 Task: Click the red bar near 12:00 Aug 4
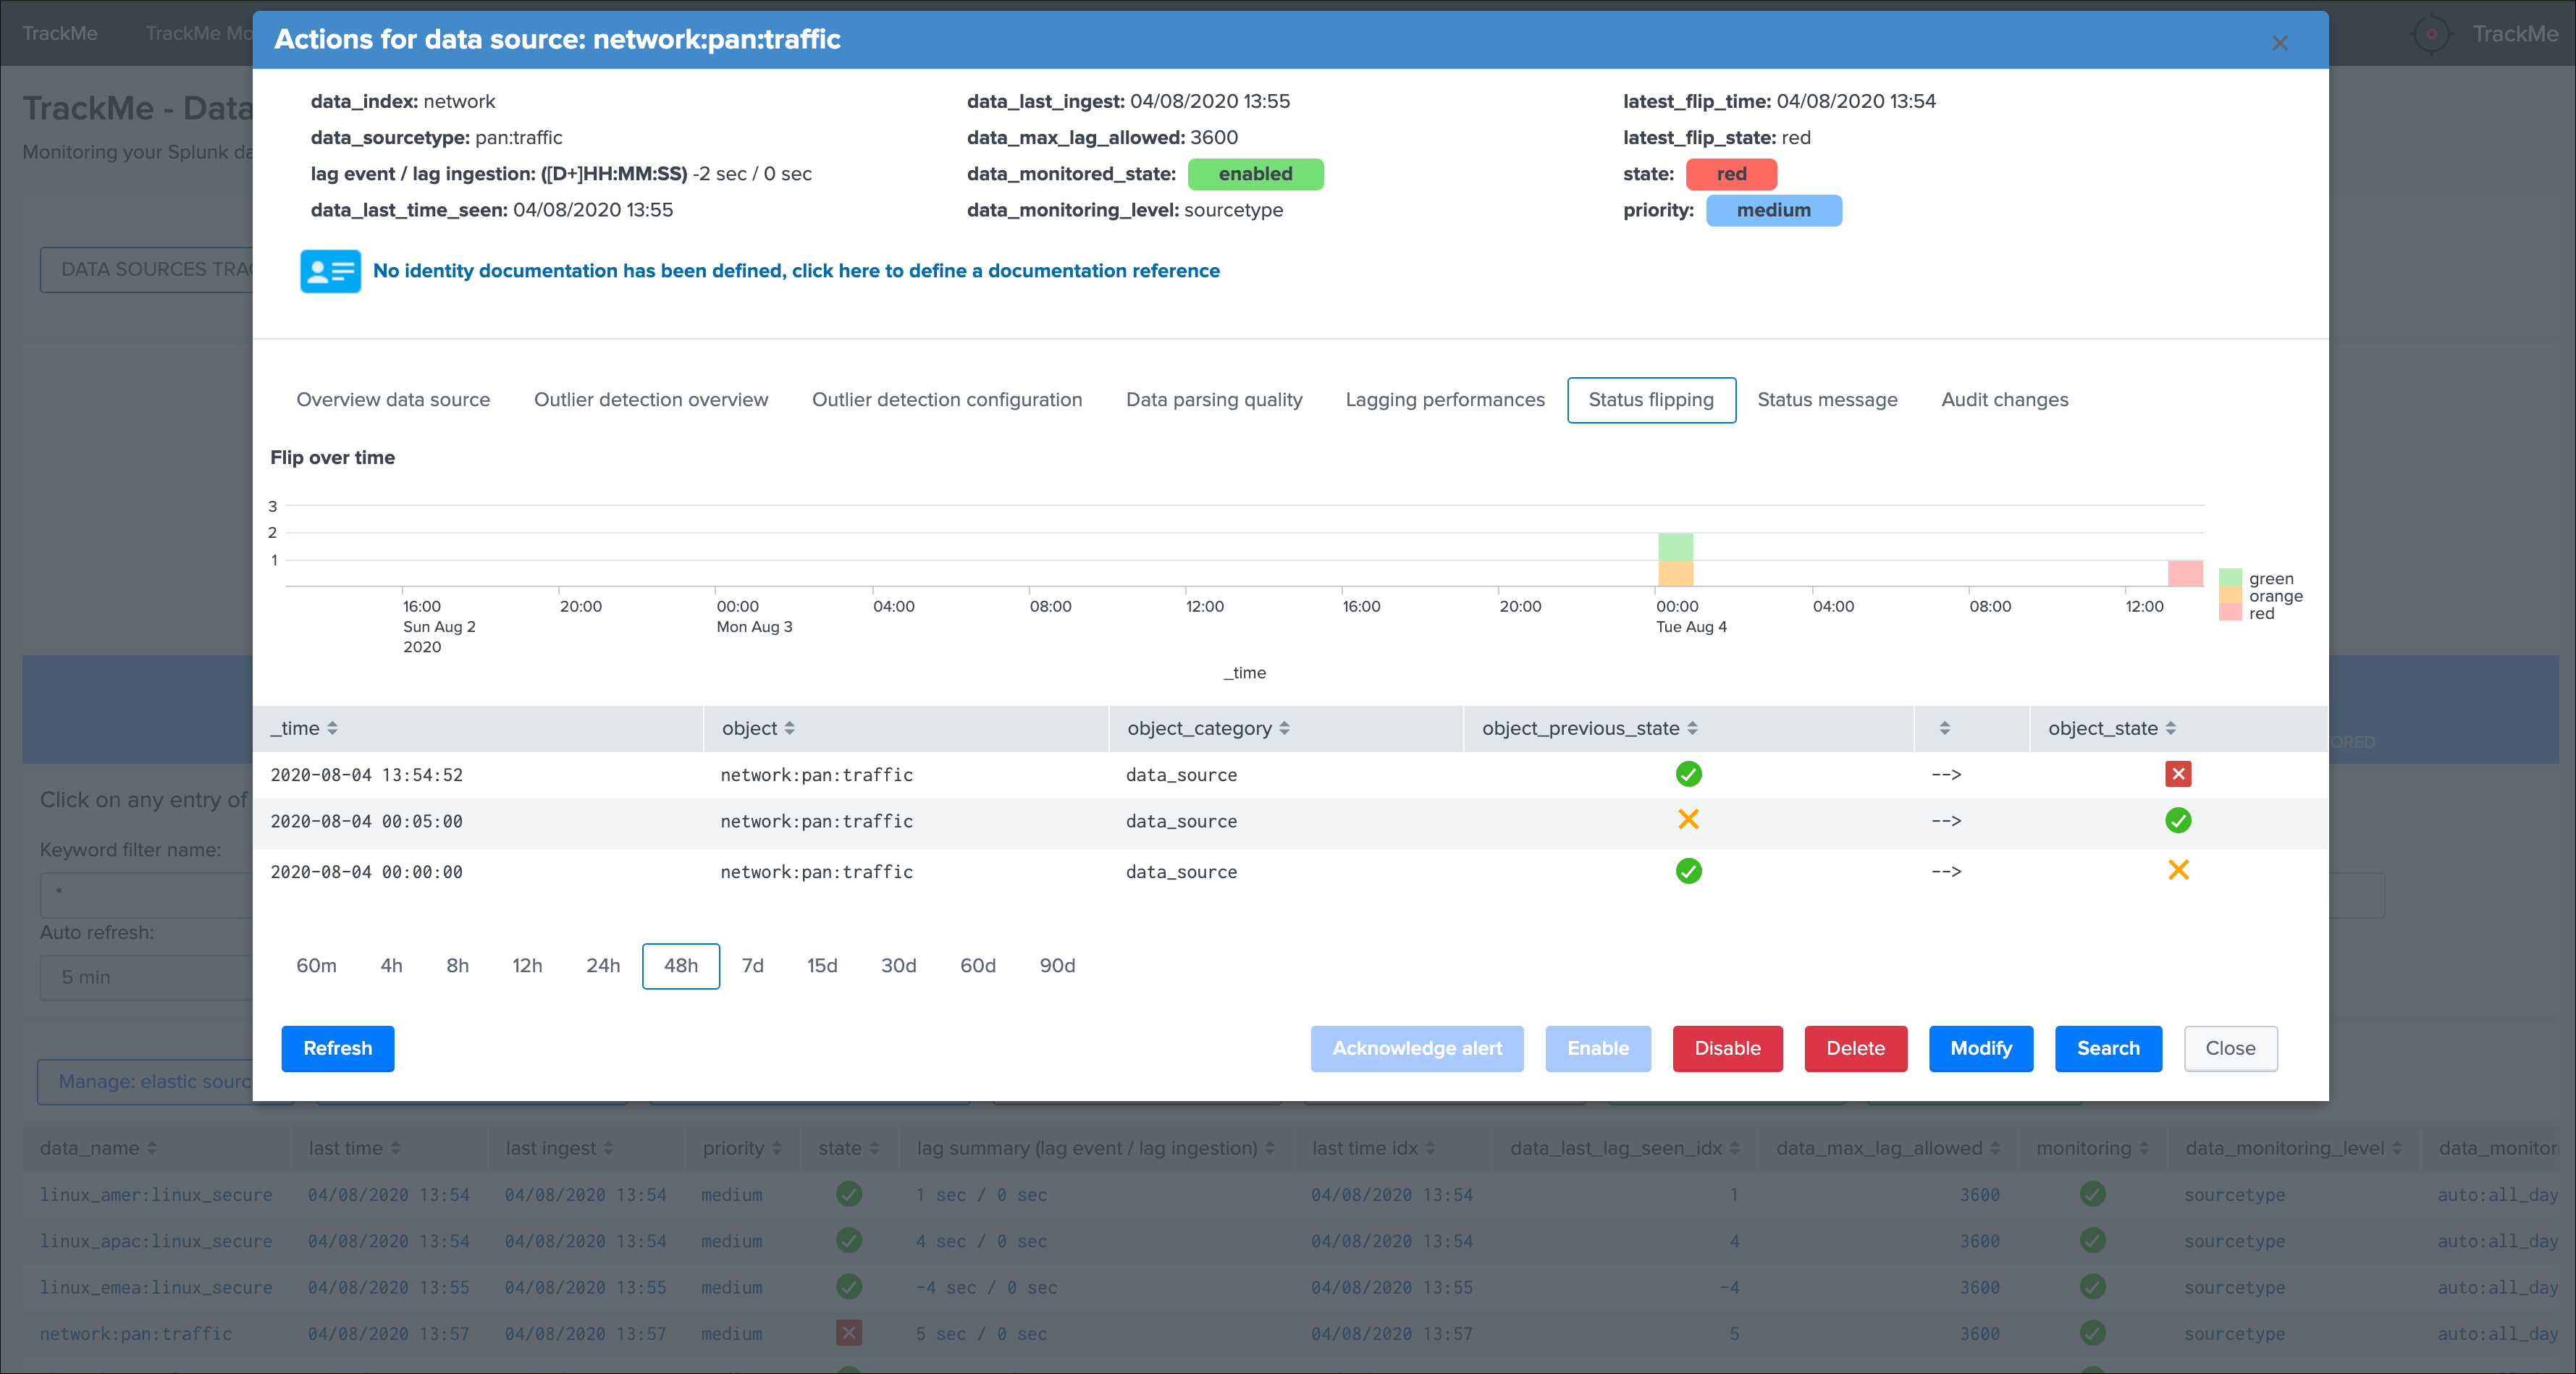pos(2184,573)
